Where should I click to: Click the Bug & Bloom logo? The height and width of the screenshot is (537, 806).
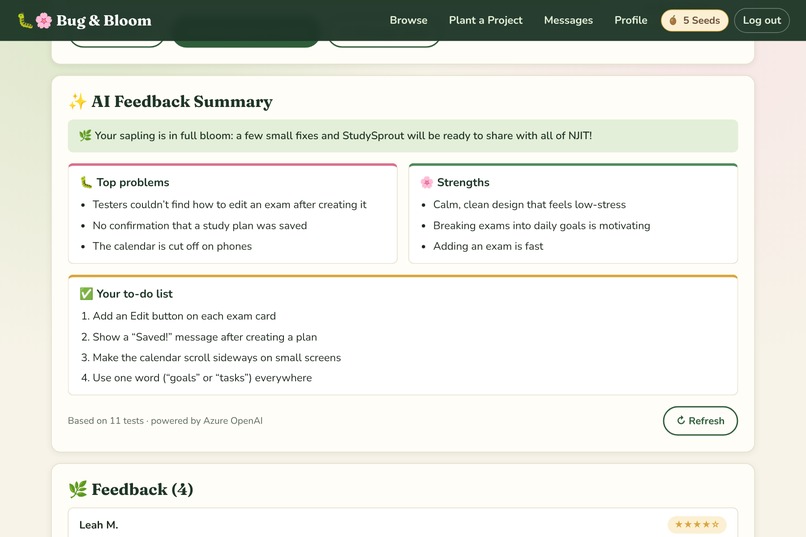85,21
